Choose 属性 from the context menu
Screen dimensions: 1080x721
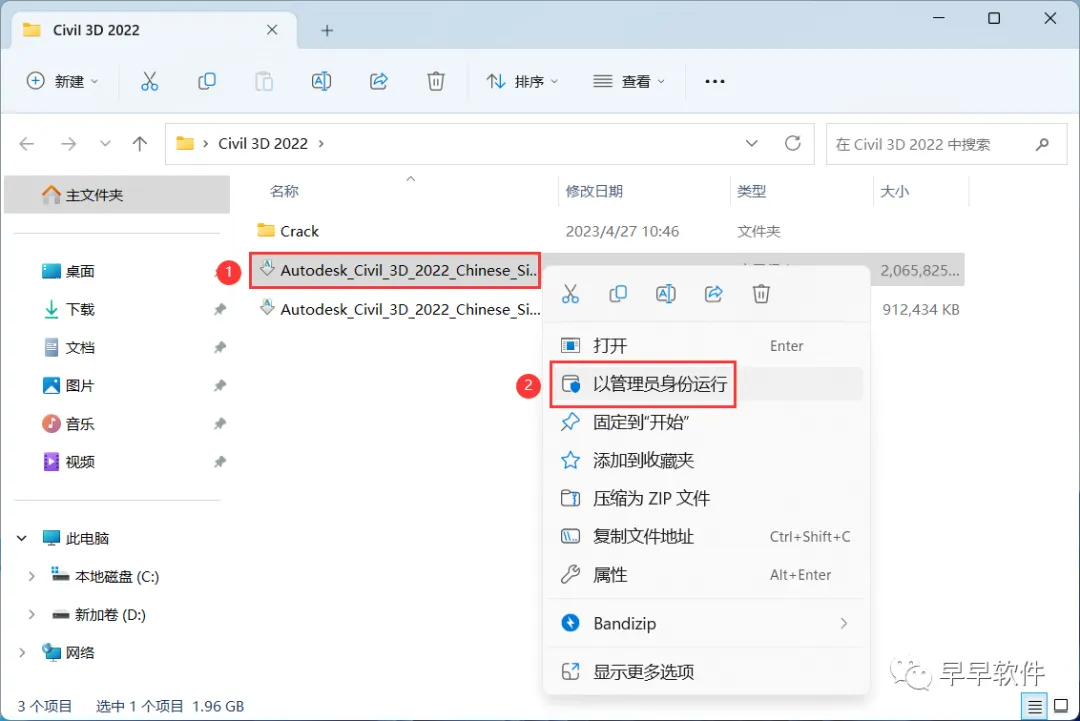pos(706,574)
